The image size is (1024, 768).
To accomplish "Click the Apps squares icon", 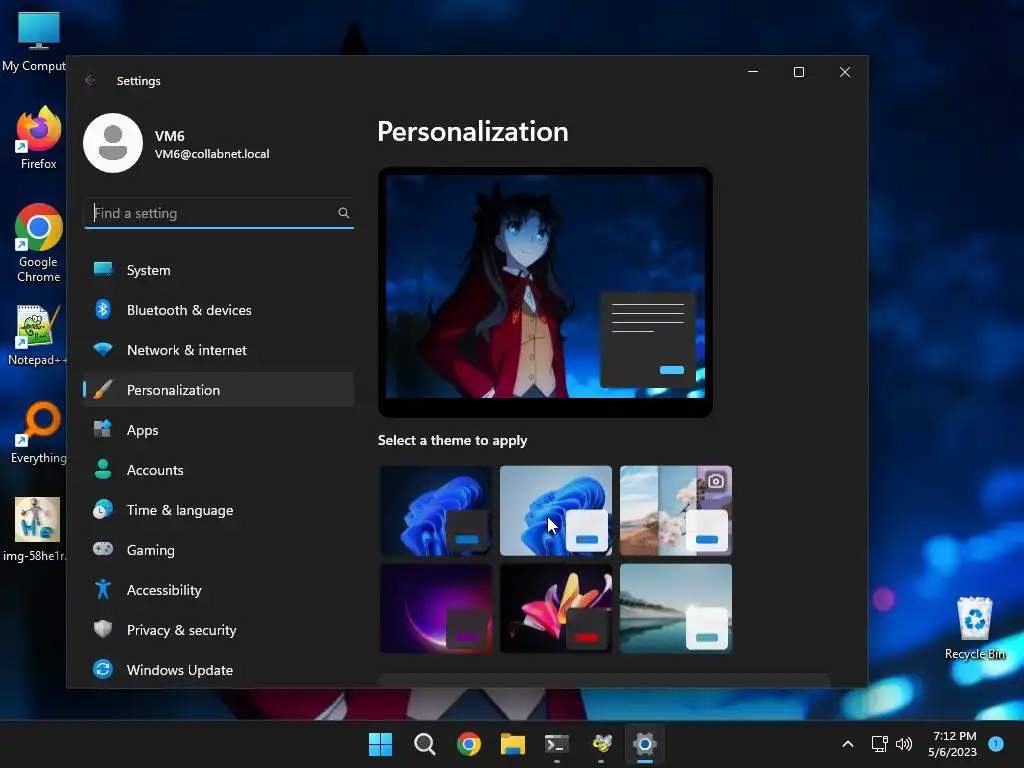I will point(103,429).
